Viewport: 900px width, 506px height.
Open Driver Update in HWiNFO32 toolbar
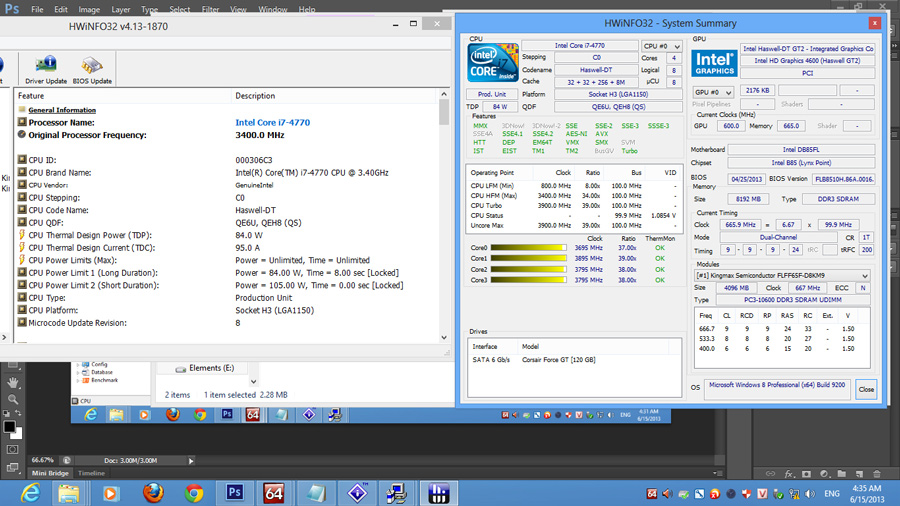coord(46,70)
